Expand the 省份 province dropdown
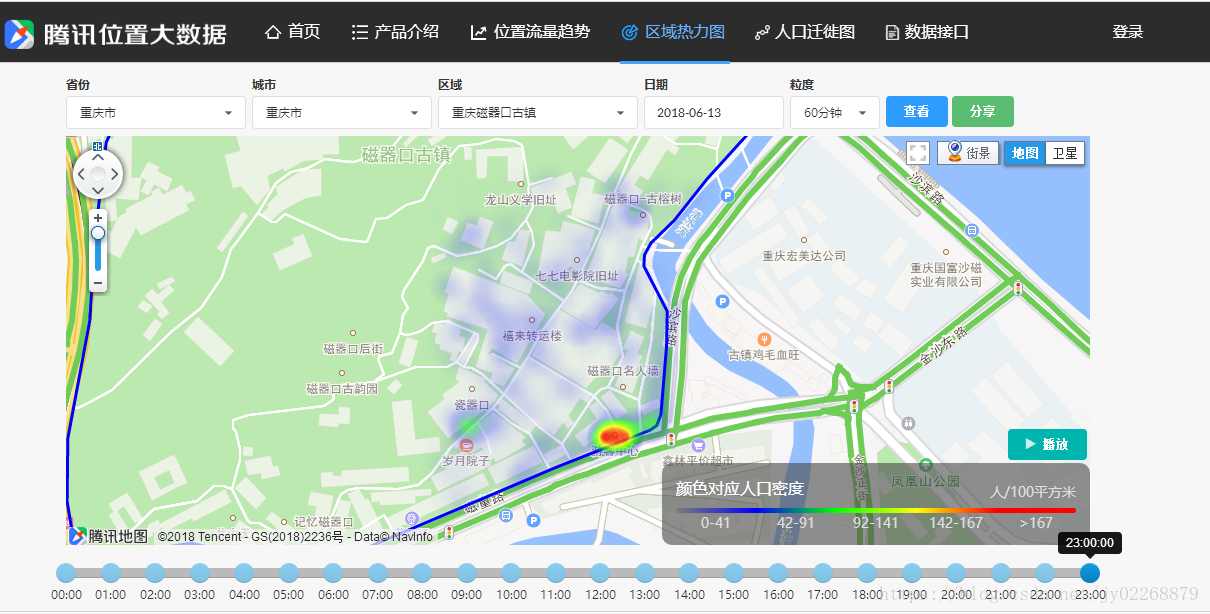Image resolution: width=1210 pixels, height=614 pixels. coord(156,112)
